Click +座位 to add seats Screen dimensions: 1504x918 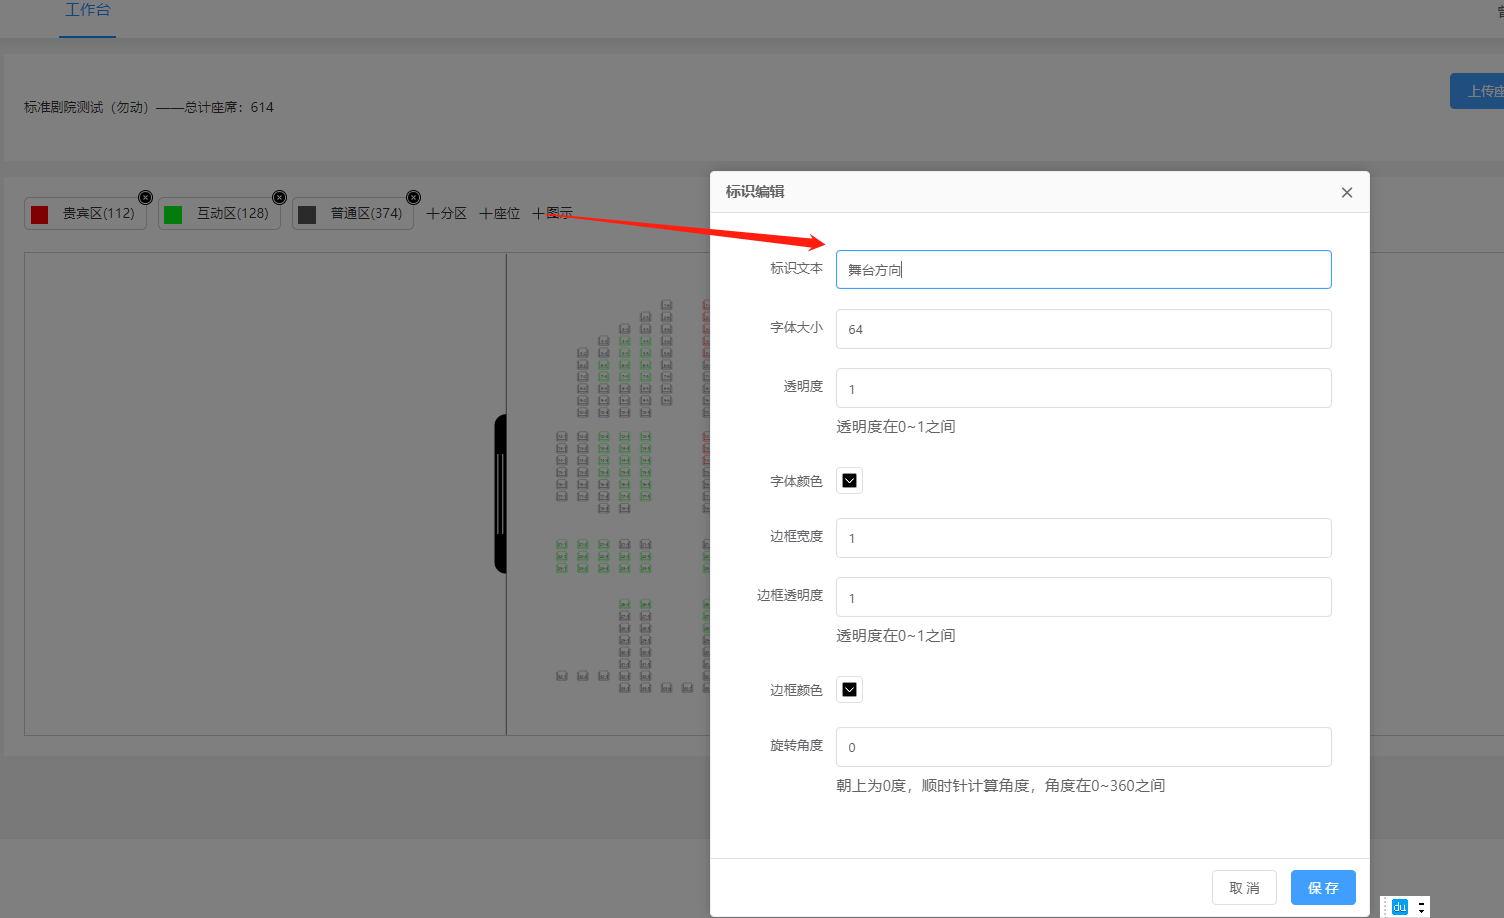[499, 214]
